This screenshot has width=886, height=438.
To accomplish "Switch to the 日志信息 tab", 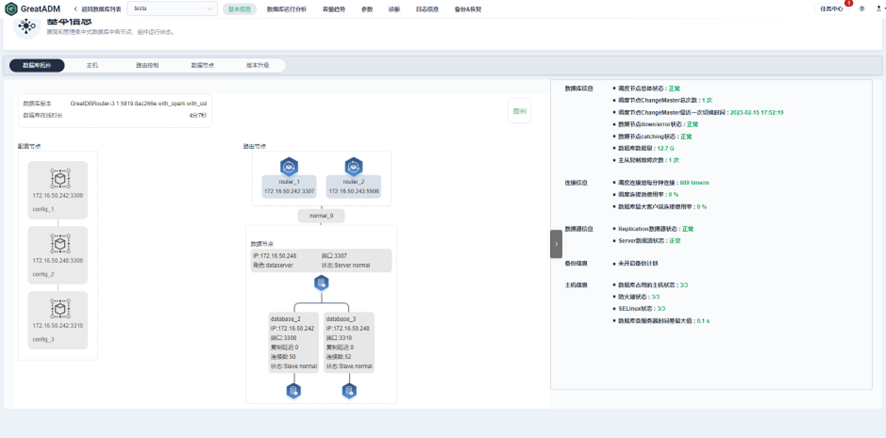I will coord(428,9).
